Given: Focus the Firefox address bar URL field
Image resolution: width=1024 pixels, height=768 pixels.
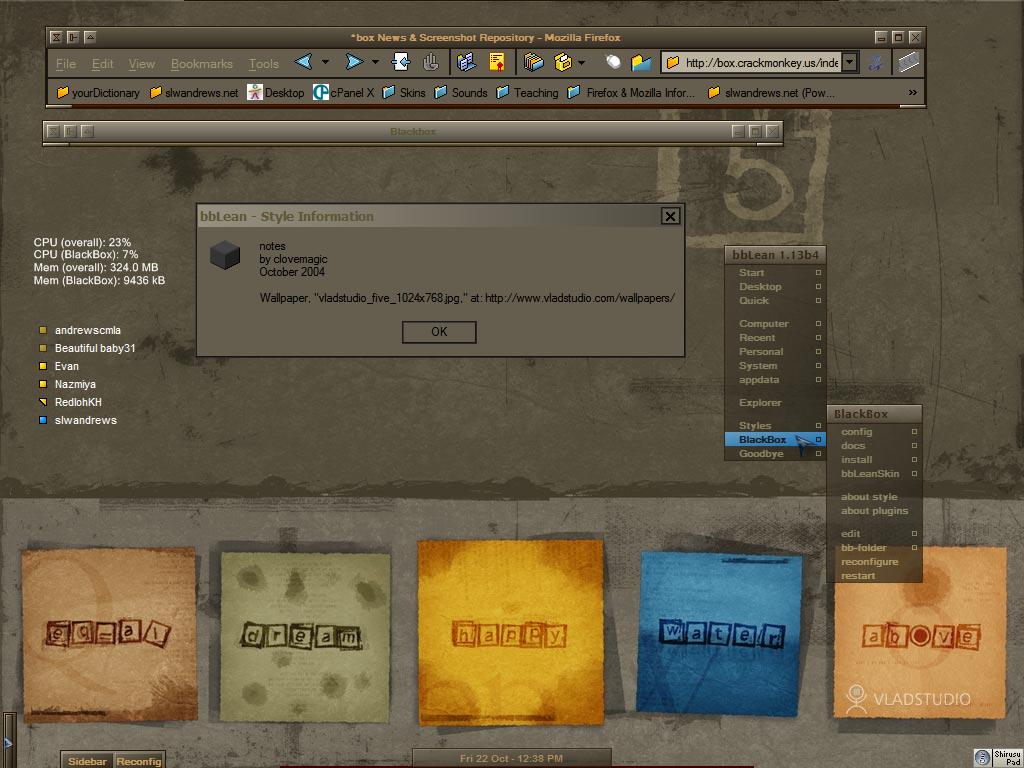Looking at the screenshot, I should pyautogui.click(x=752, y=63).
